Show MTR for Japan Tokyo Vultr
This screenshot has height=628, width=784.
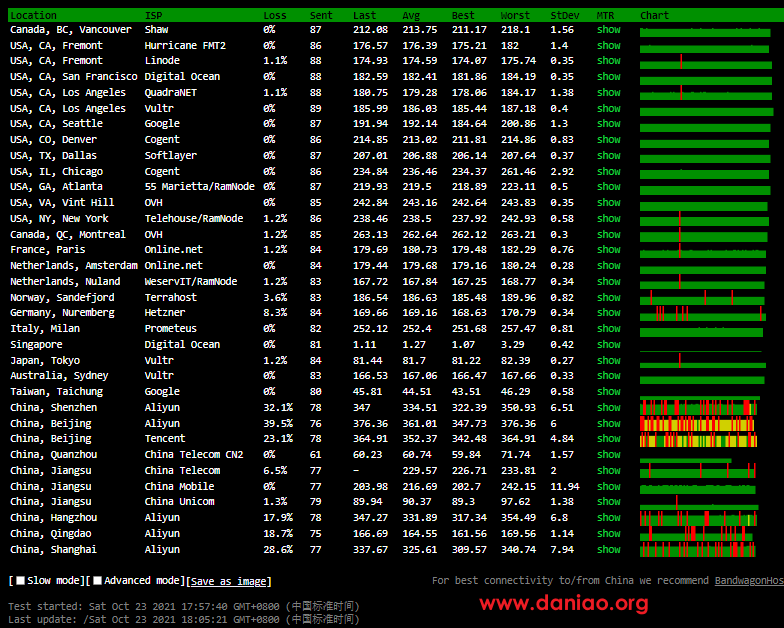(x=608, y=360)
